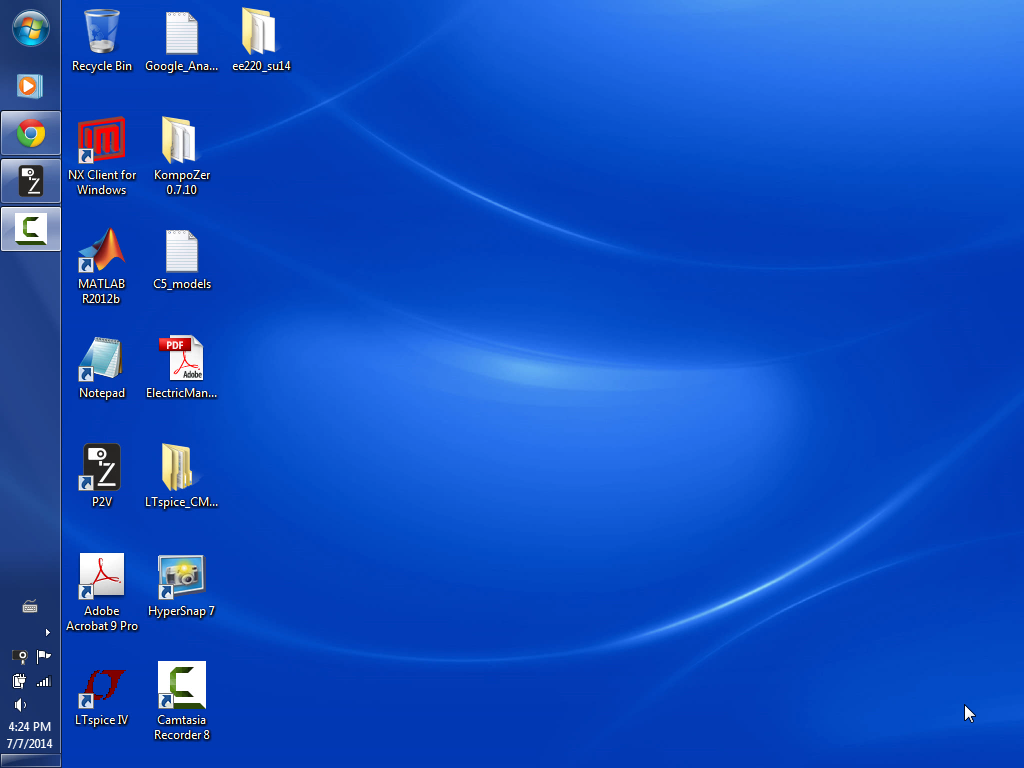Screen dimensions: 1024x768
Task: Open network signal tray icon
Action: click(x=44, y=682)
